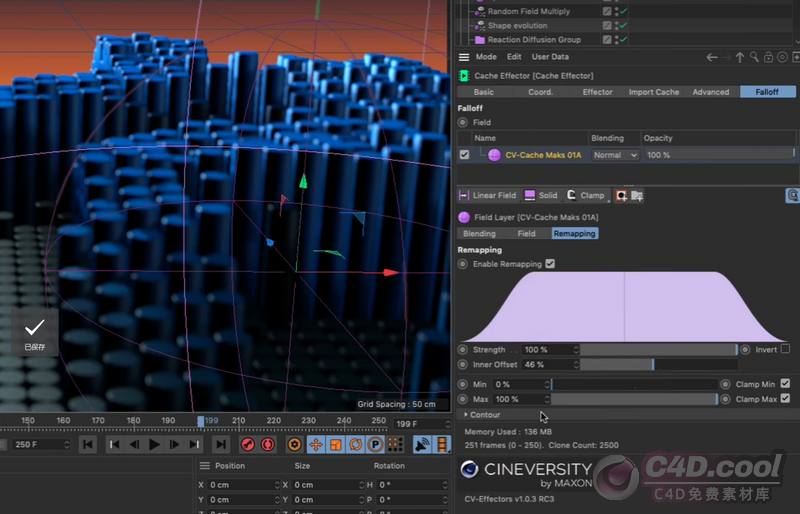Toggle Scale keyframing orange square icon
The height and width of the screenshot is (514, 800).
[x=335, y=445]
